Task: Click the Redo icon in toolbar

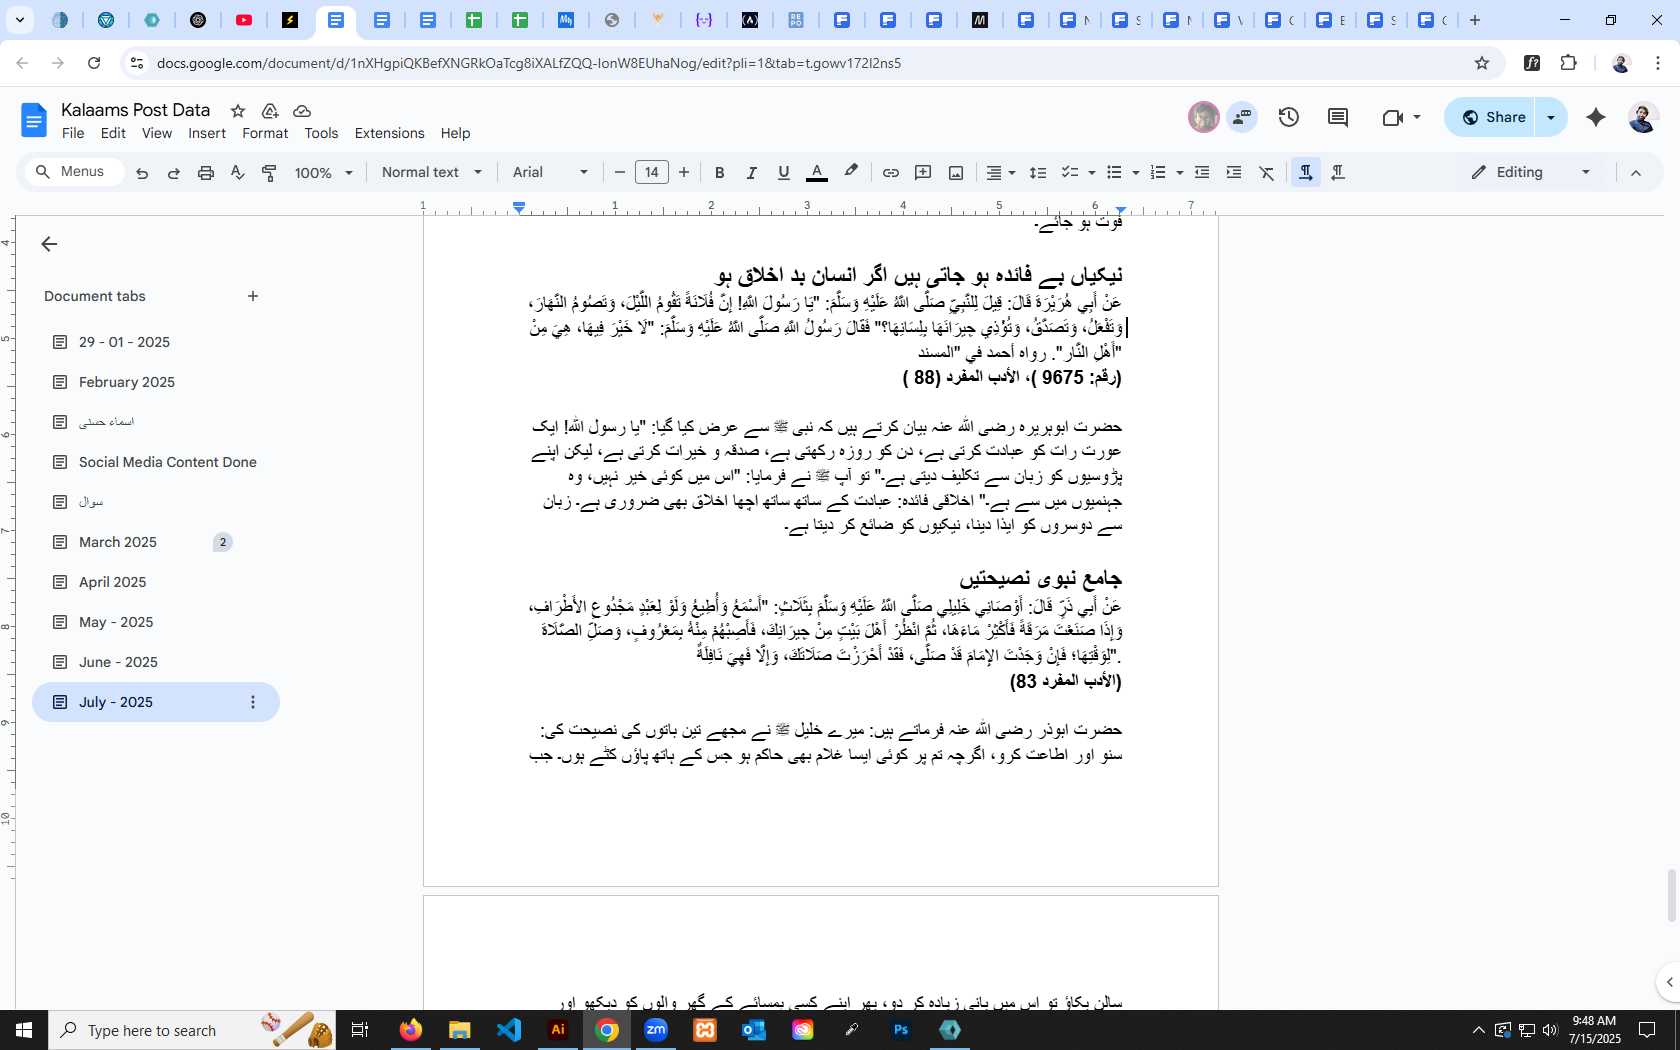Action: click(173, 173)
